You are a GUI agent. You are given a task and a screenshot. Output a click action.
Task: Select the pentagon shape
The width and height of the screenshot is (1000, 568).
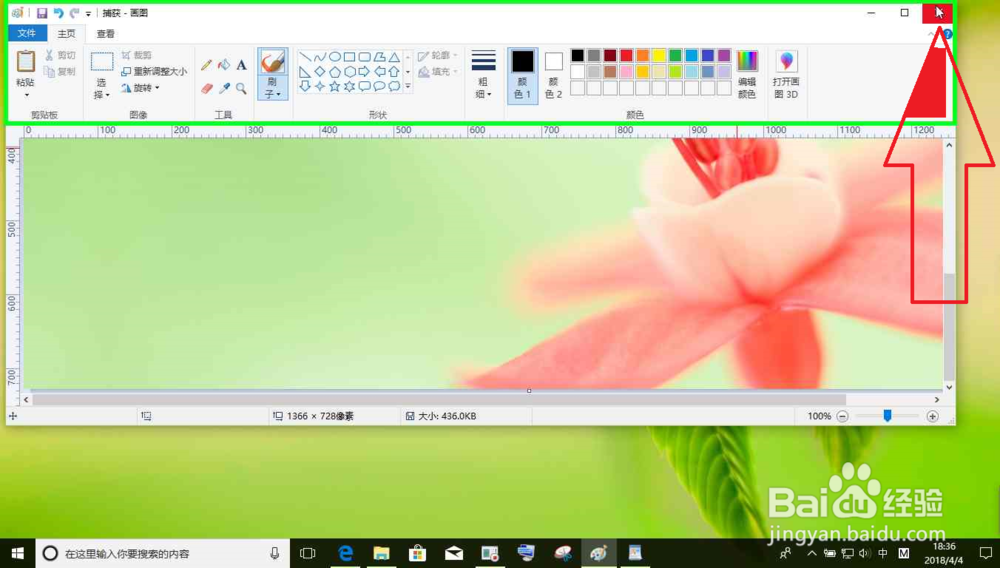(334, 71)
